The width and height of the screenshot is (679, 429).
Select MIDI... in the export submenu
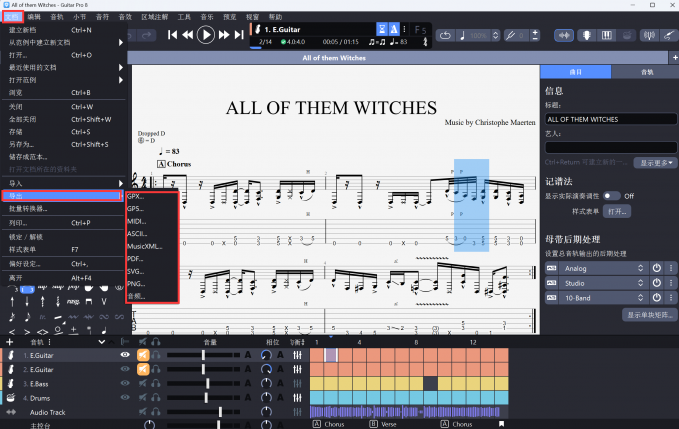137,221
